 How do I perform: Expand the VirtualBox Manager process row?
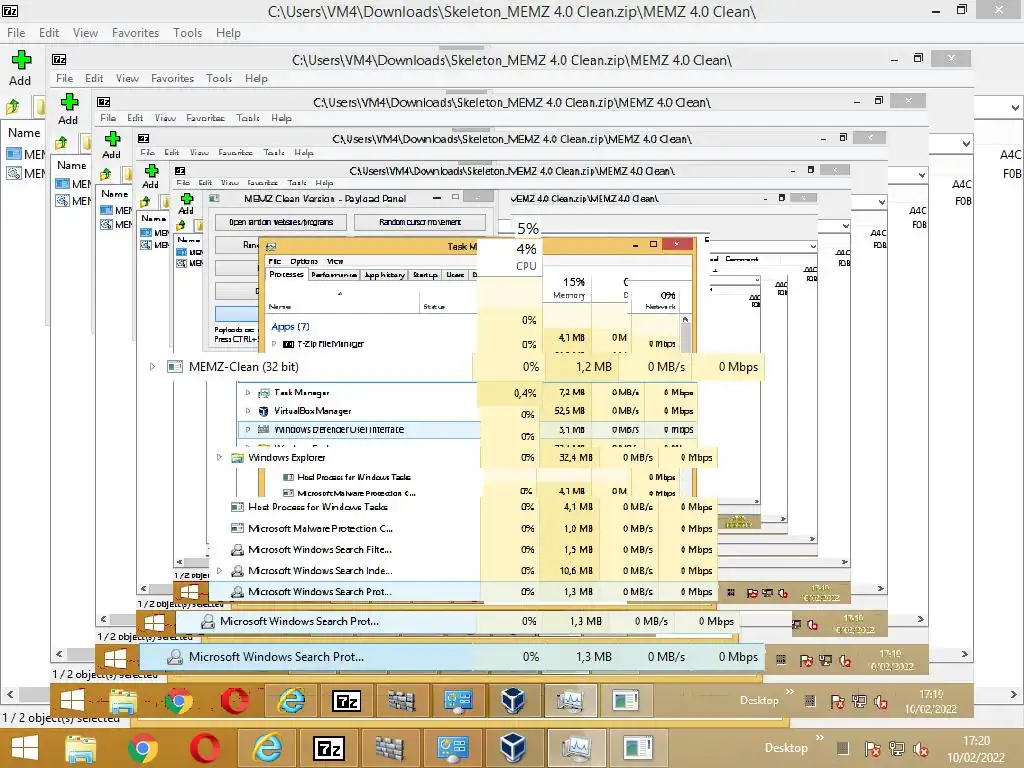(248, 411)
